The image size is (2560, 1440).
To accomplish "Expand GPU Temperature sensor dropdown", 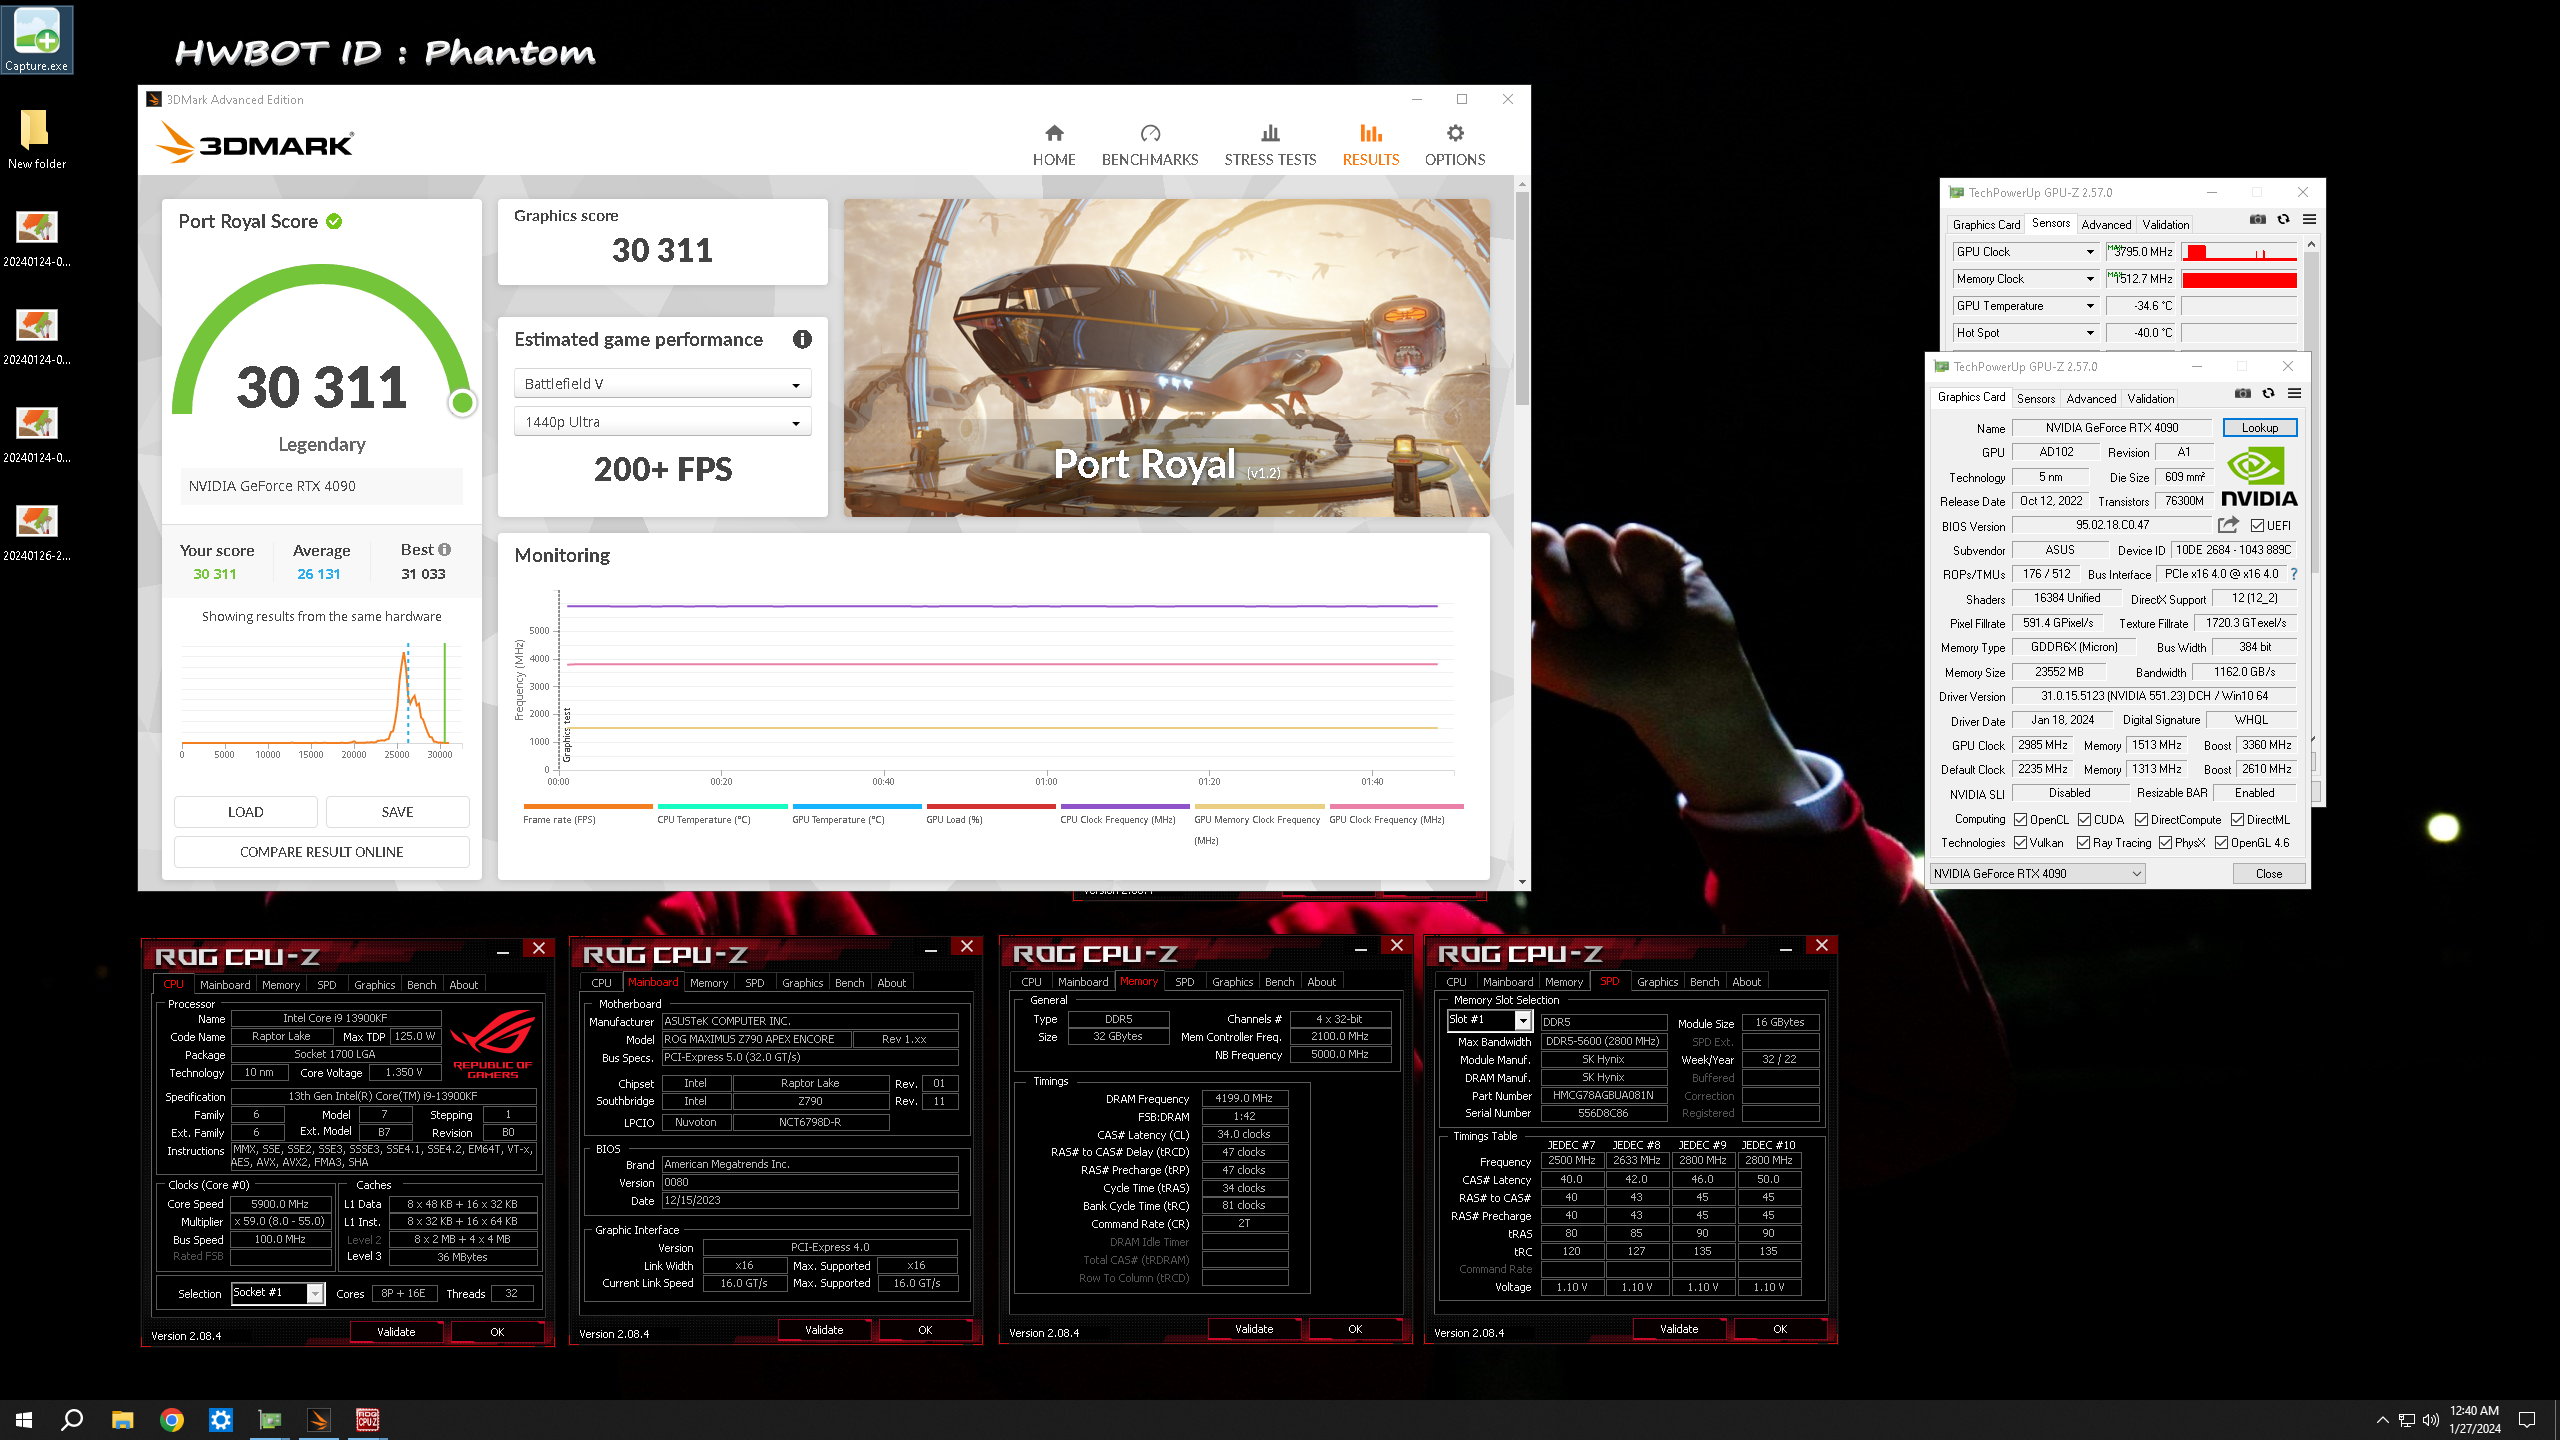I will (2089, 306).
